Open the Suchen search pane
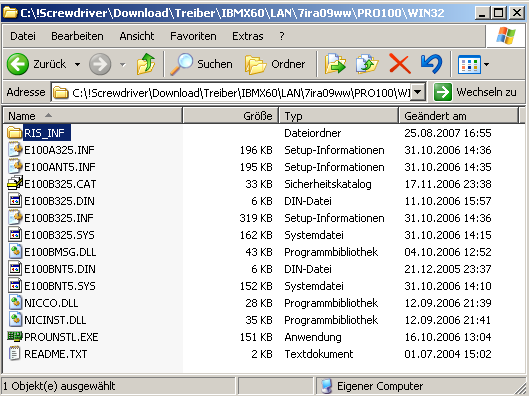 point(201,64)
